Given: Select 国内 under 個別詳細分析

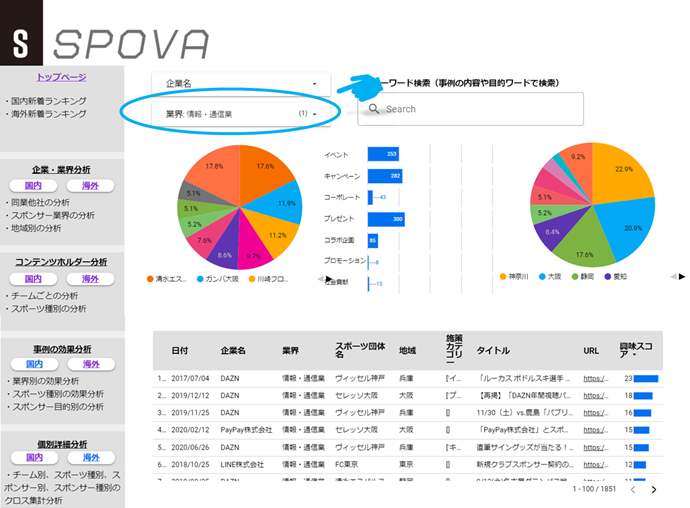Looking at the screenshot, I should pyautogui.click(x=34, y=457).
